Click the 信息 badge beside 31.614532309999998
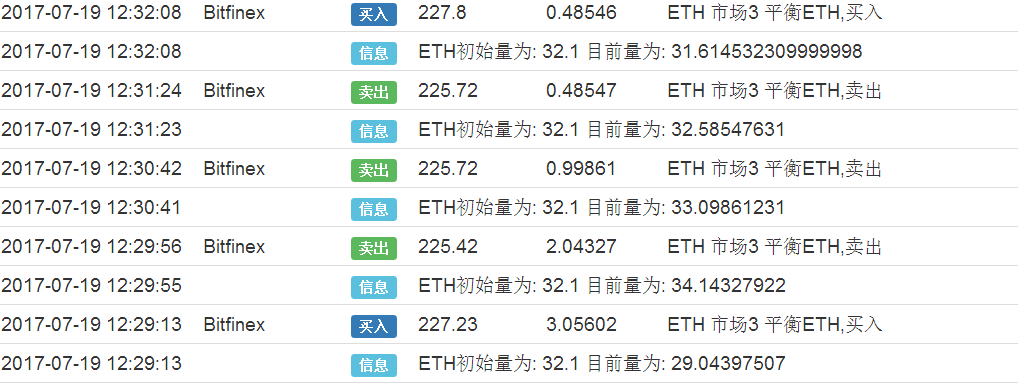 [373, 53]
